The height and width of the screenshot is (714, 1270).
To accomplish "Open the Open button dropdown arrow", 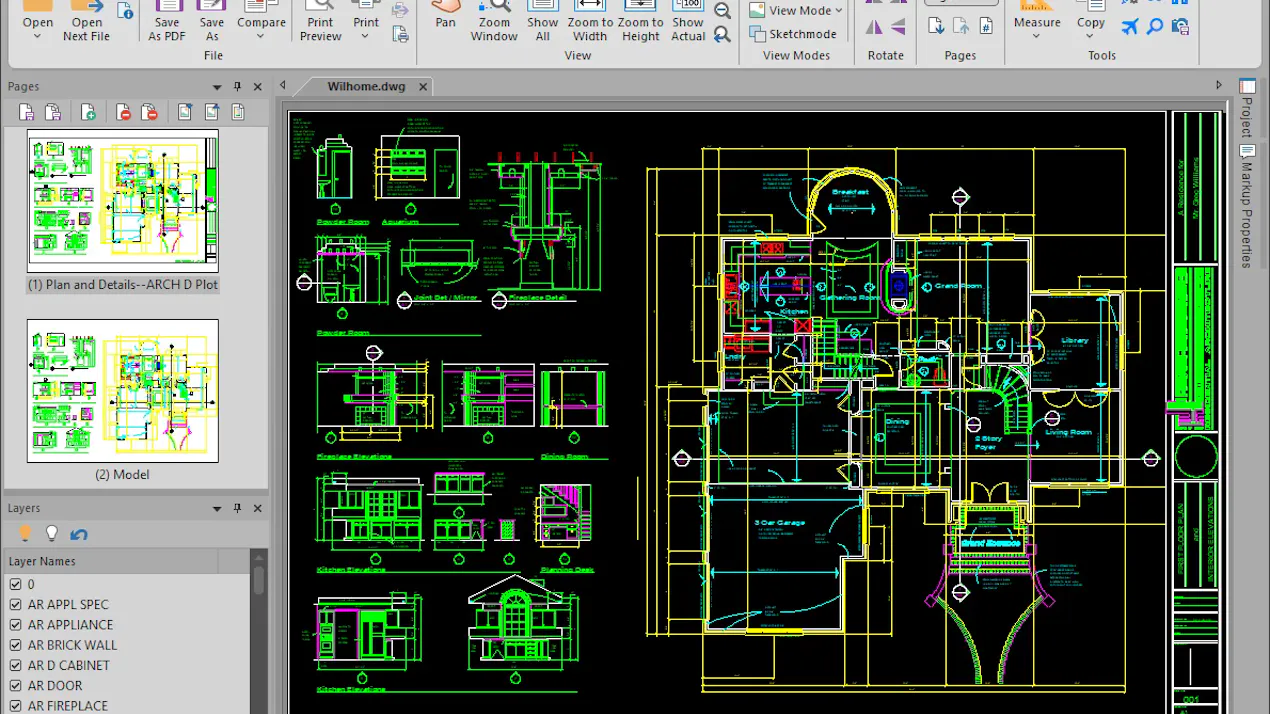I will tap(37, 37).
